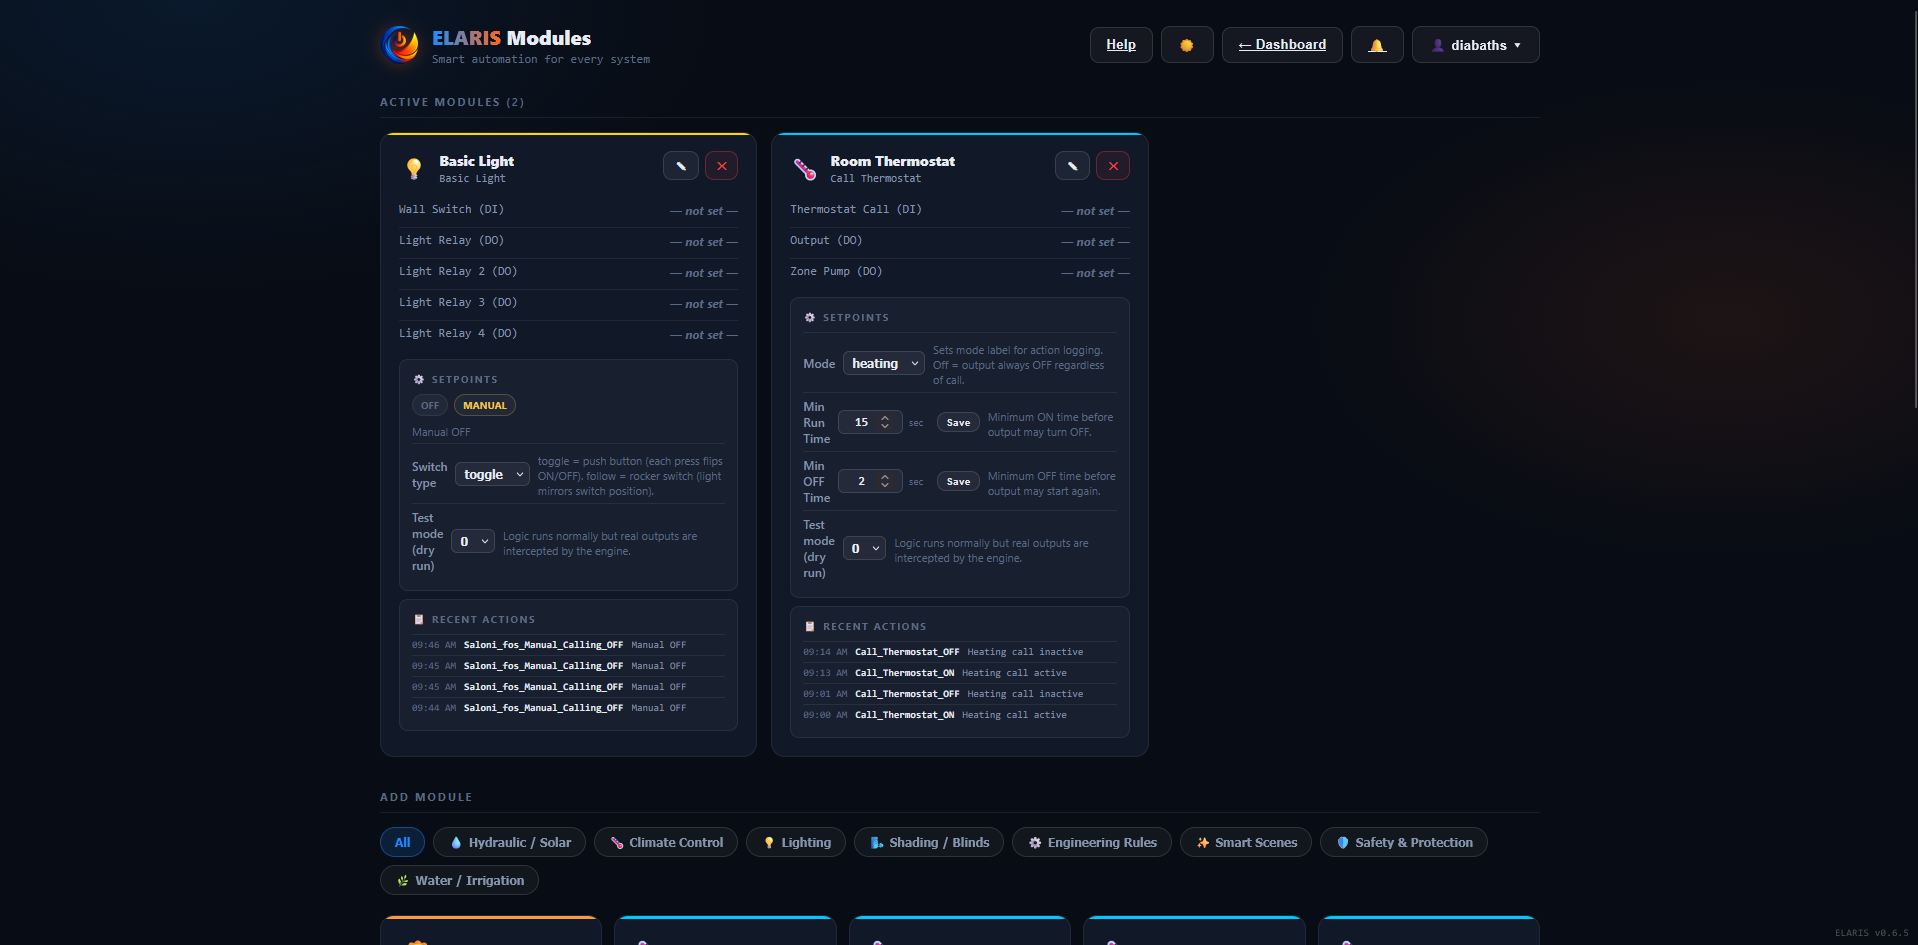
Task: Filter by Hydraulic / Solar
Action: click(510, 843)
